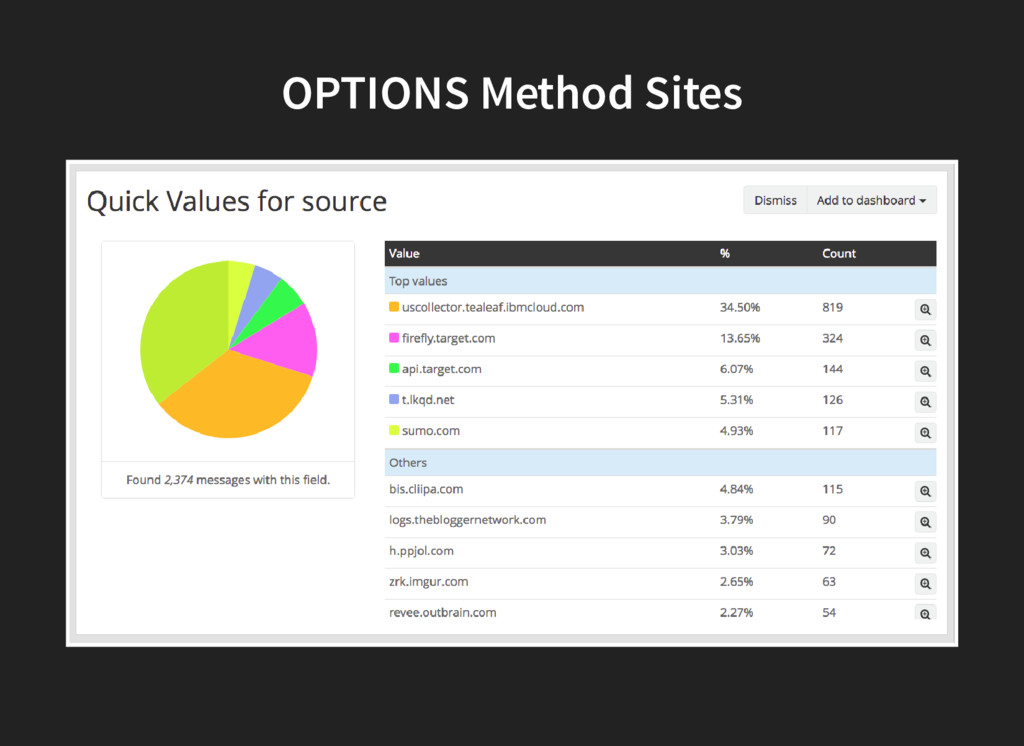Click magnifier icon beside api.target.com
Image resolution: width=1024 pixels, height=746 pixels.
click(925, 371)
